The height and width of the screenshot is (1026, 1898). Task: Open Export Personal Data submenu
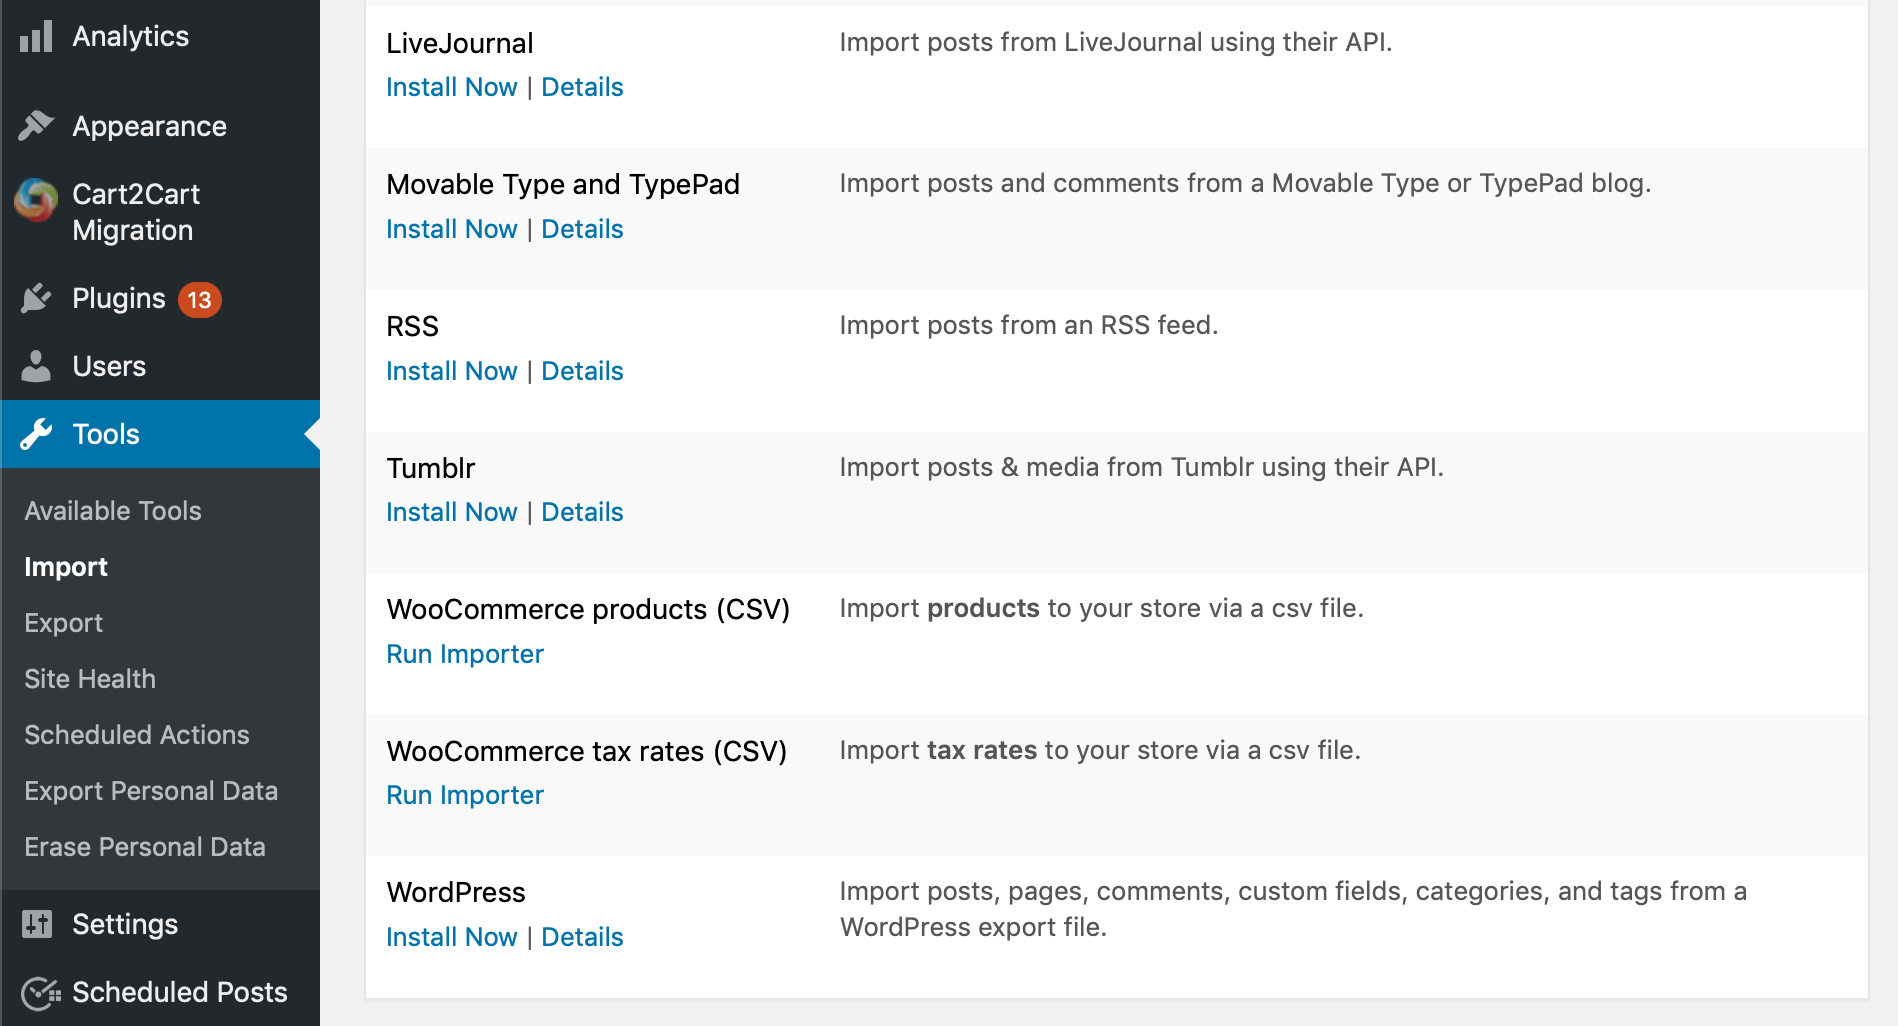151,791
